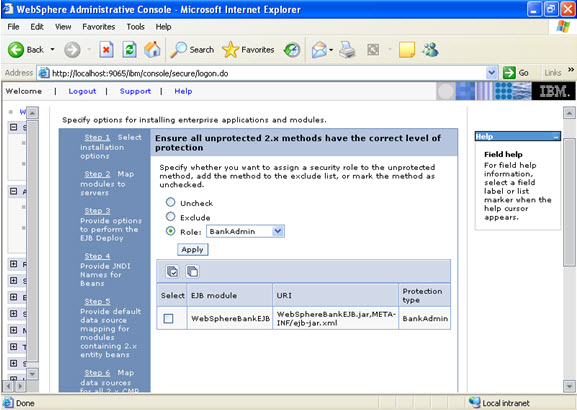Click the Links toolbar label
Image resolution: width=577 pixels, height=410 pixels.
tap(553, 73)
